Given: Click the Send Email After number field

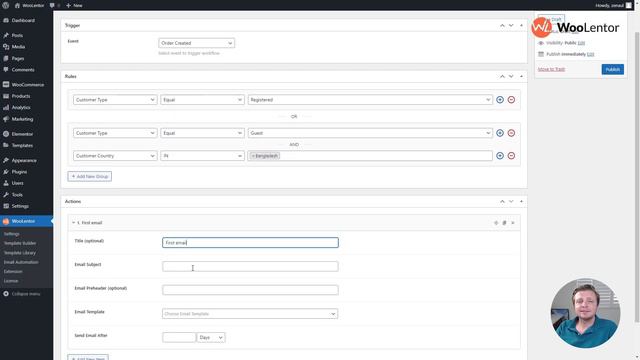Looking at the screenshot, I should (x=179, y=337).
